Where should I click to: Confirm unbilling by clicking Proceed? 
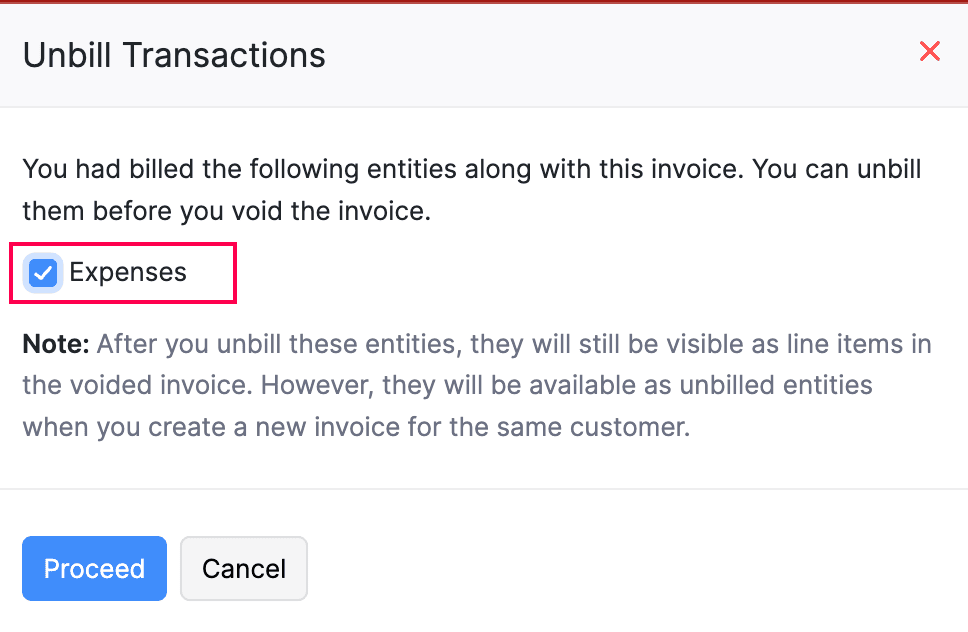tap(94, 568)
